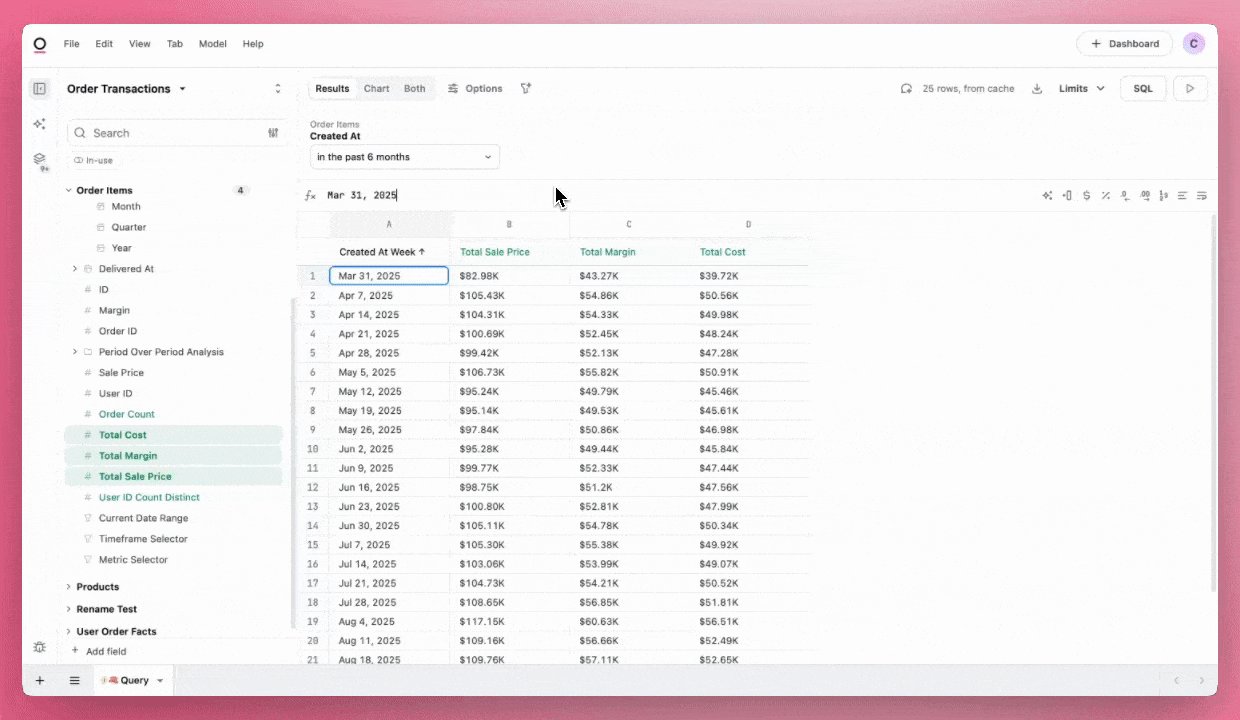The width and height of the screenshot is (1240, 720).
Task: Toggle the In-use fields filter
Action: 93,160
